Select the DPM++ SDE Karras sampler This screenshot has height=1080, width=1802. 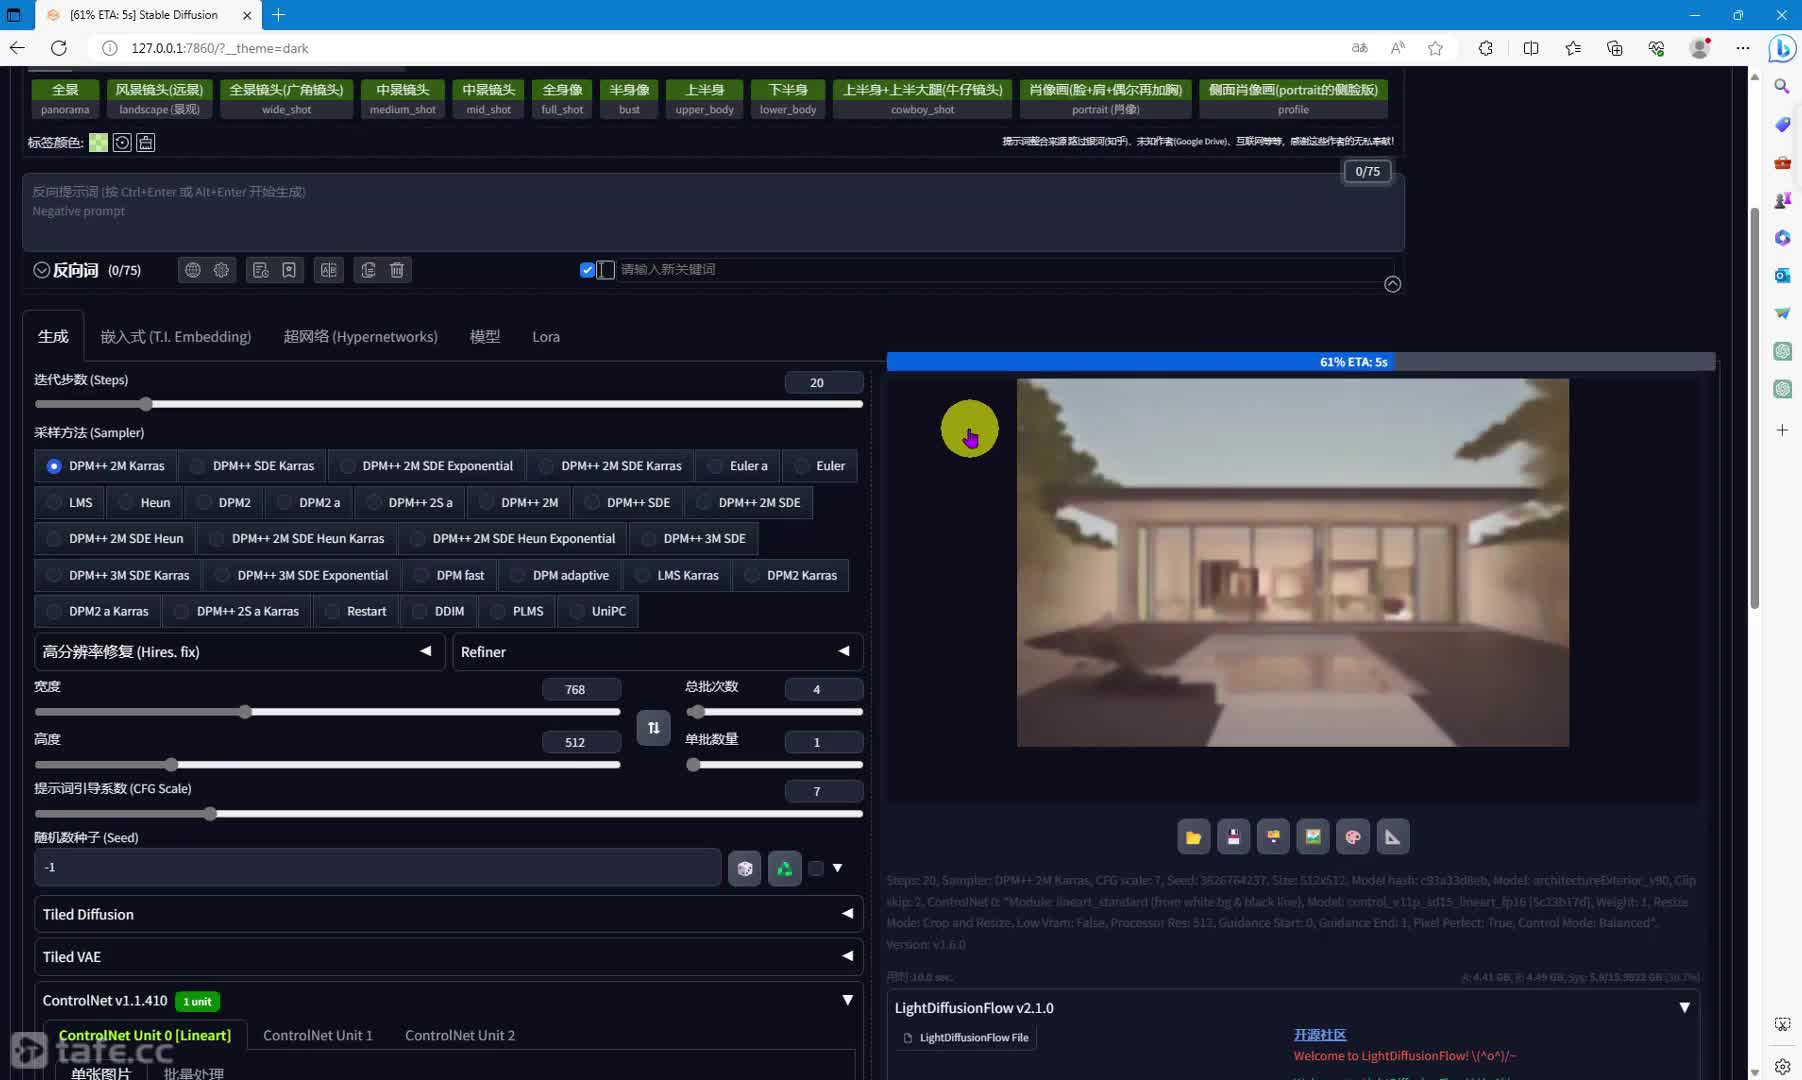coord(253,466)
